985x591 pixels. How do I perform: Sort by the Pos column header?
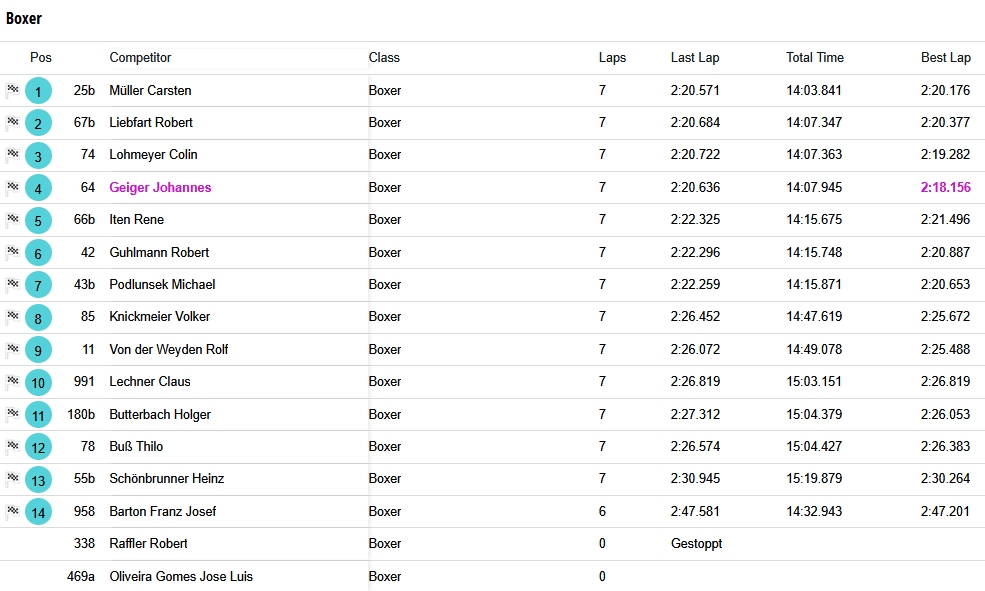[x=41, y=58]
